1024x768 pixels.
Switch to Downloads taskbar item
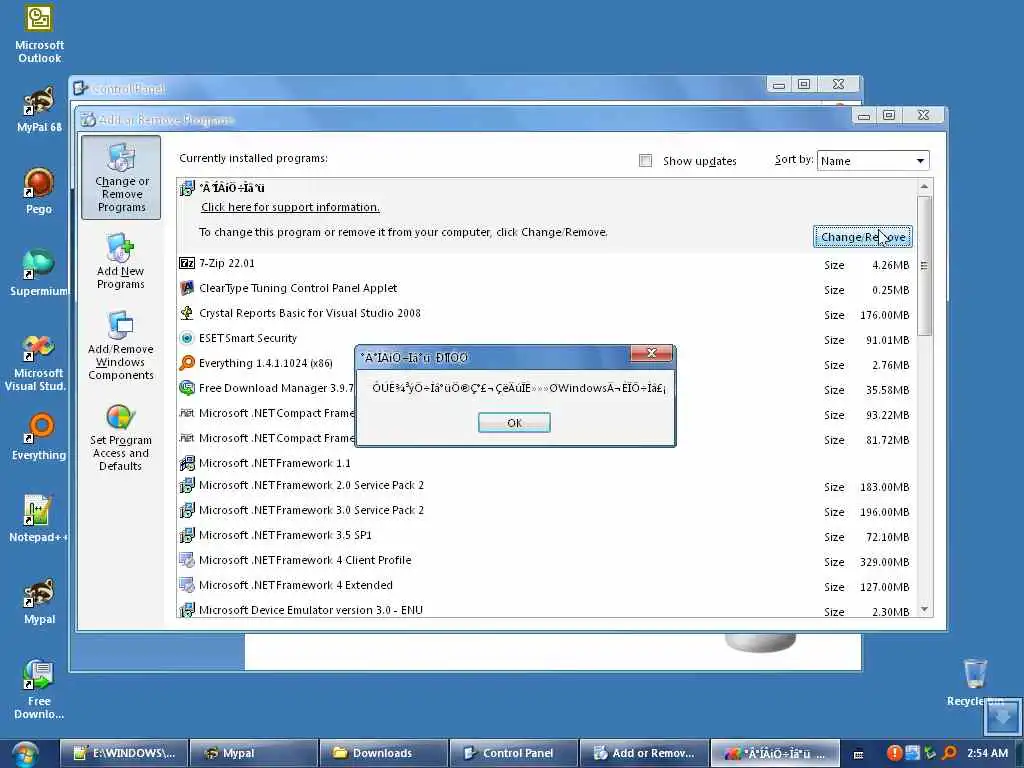[x=383, y=753]
